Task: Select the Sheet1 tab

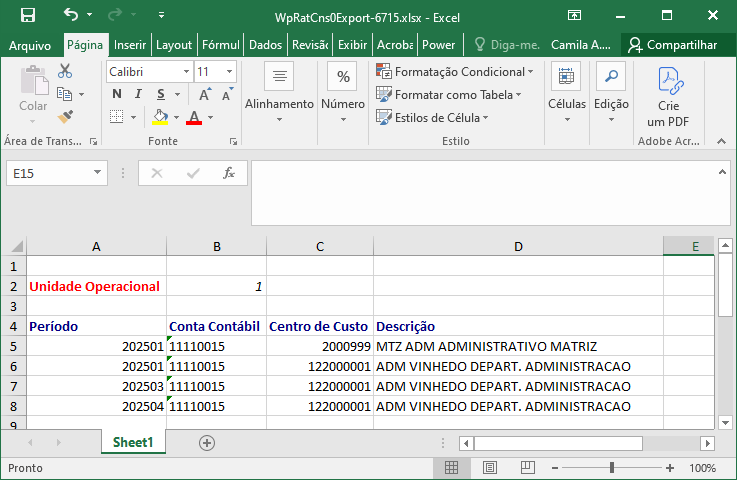Action: coord(133,442)
